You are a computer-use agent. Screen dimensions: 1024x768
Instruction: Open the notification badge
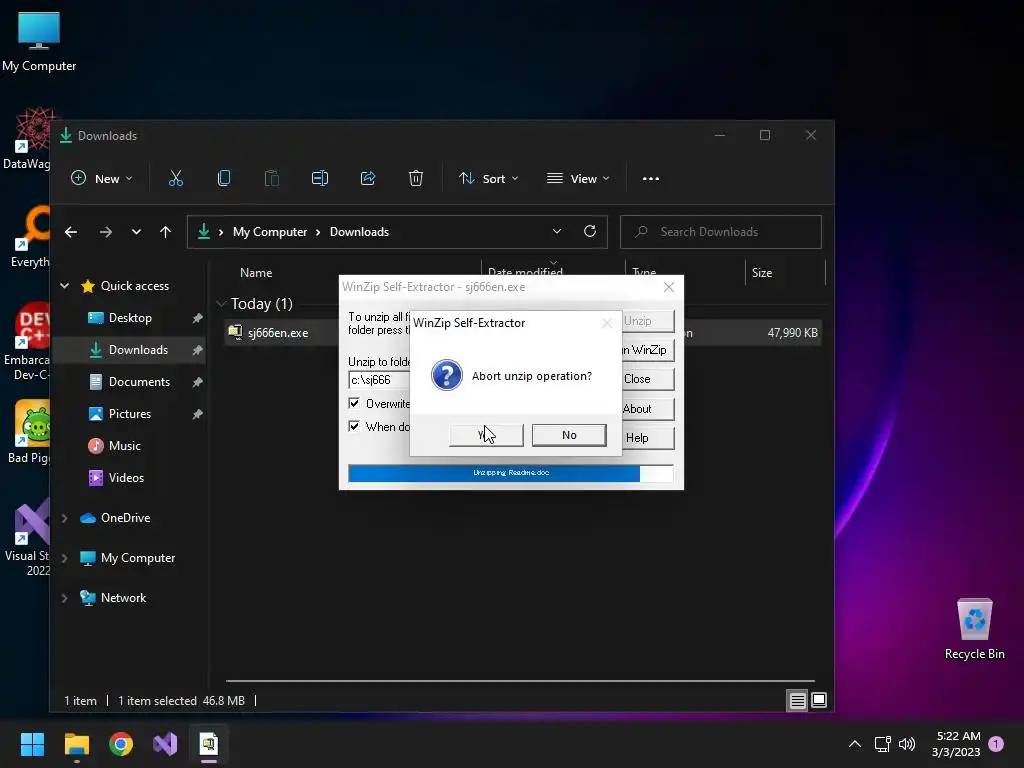[996, 744]
